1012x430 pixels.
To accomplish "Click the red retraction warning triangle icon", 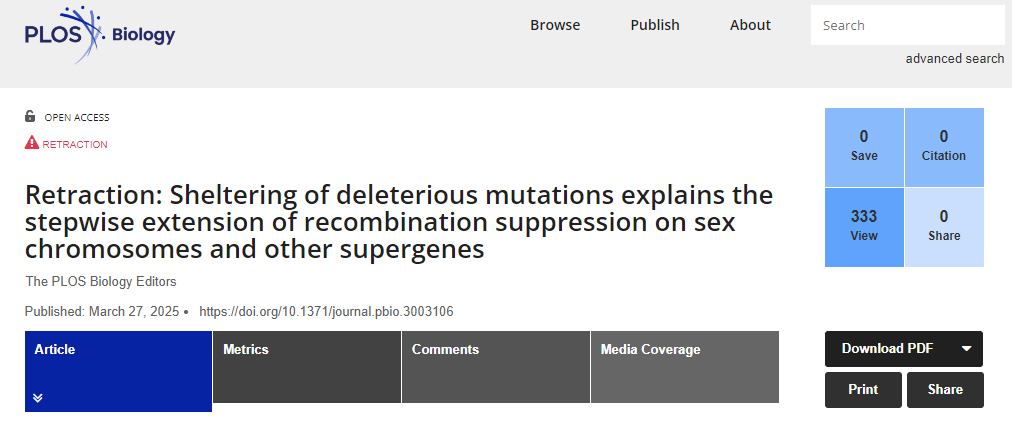I will point(32,143).
